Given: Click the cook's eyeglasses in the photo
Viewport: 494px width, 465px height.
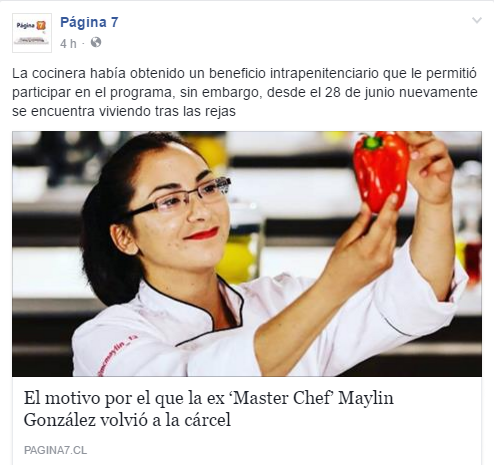Looking at the screenshot, I should pyautogui.click(x=180, y=198).
